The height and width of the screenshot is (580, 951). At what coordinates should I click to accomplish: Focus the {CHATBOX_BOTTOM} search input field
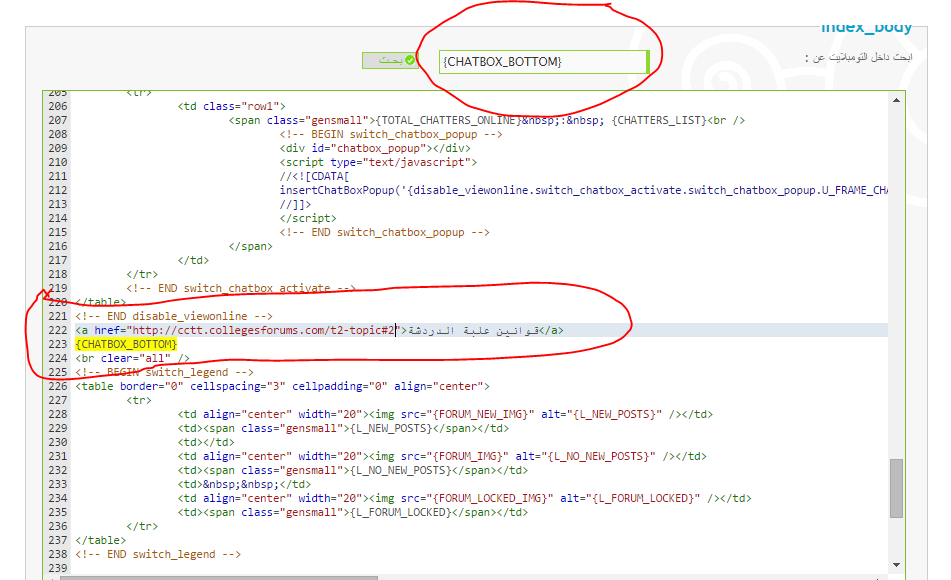click(x=544, y=62)
